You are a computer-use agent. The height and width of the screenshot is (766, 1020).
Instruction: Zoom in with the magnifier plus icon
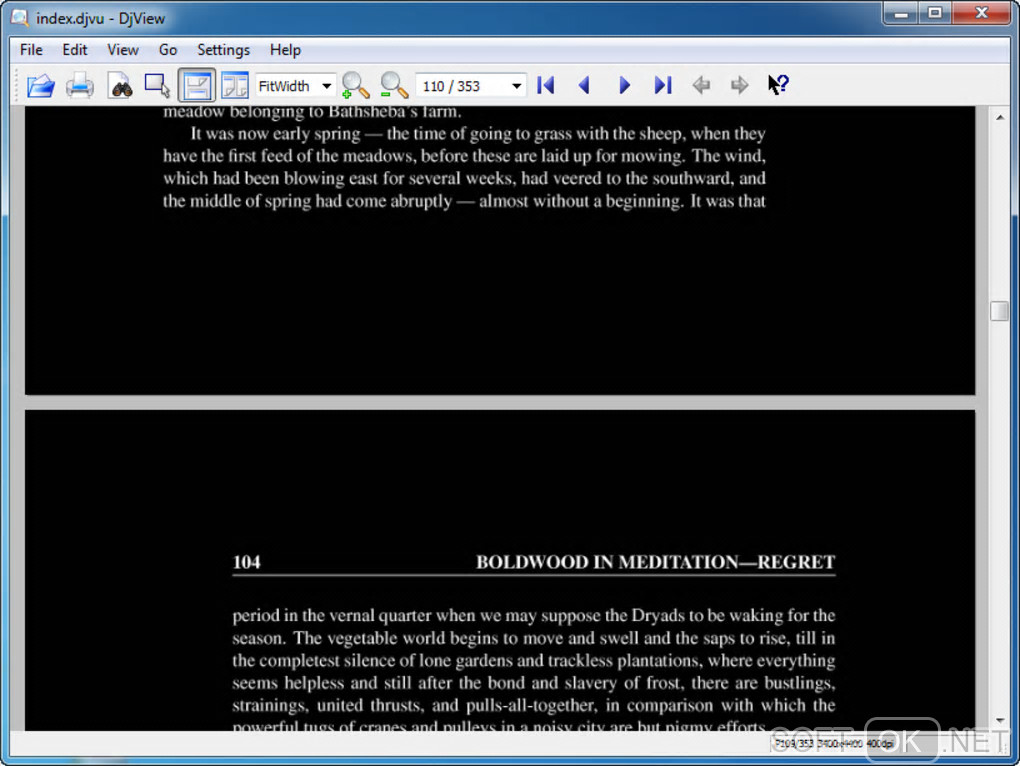[x=355, y=85]
